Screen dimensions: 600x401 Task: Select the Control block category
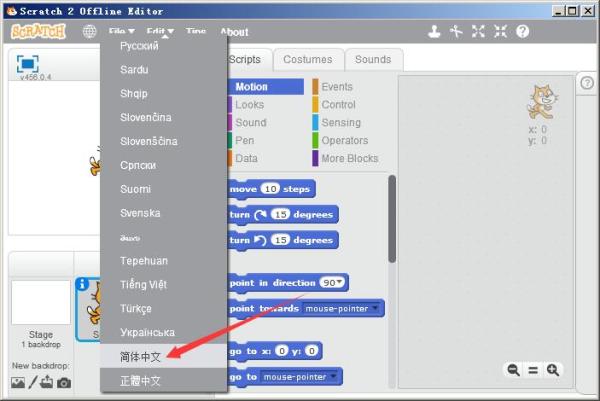pos(338,105)
